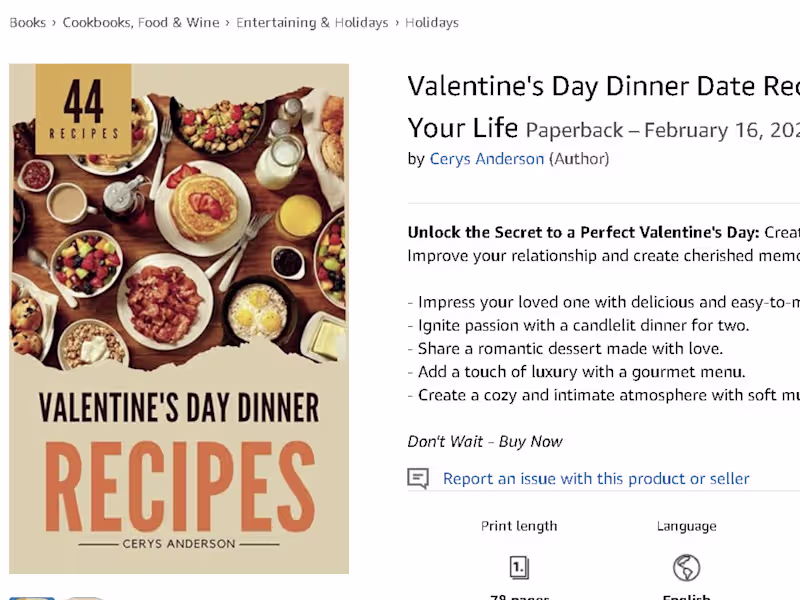This screenshot has height=600, width=800.
Task: Click the '44 Recipes' badge on cover
Action: pos(83,110)
